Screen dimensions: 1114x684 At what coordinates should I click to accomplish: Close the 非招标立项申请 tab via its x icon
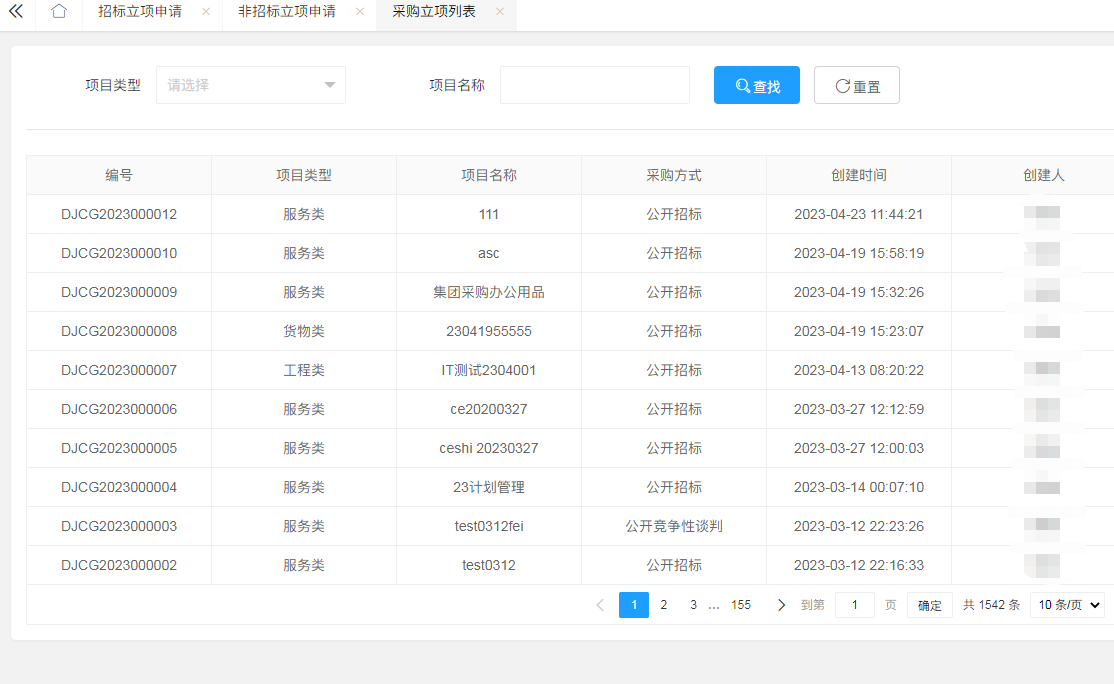[x=358, y=14]
